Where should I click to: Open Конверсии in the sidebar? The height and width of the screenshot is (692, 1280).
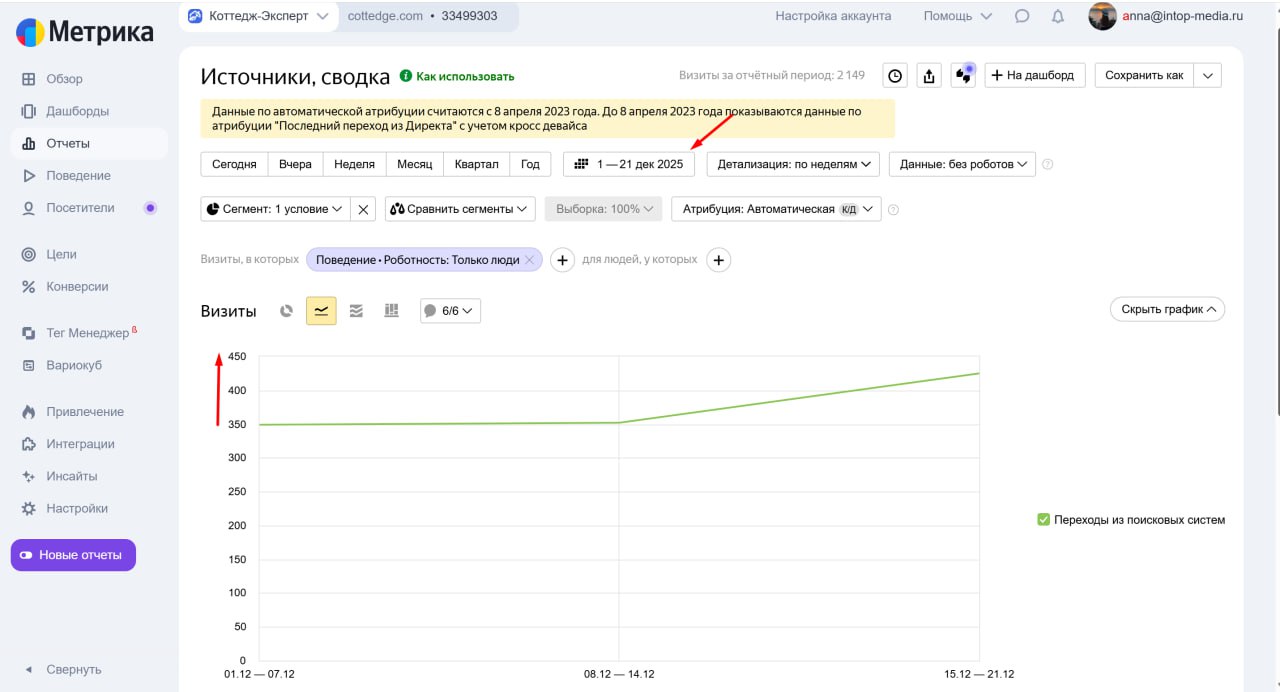point(77,287)
